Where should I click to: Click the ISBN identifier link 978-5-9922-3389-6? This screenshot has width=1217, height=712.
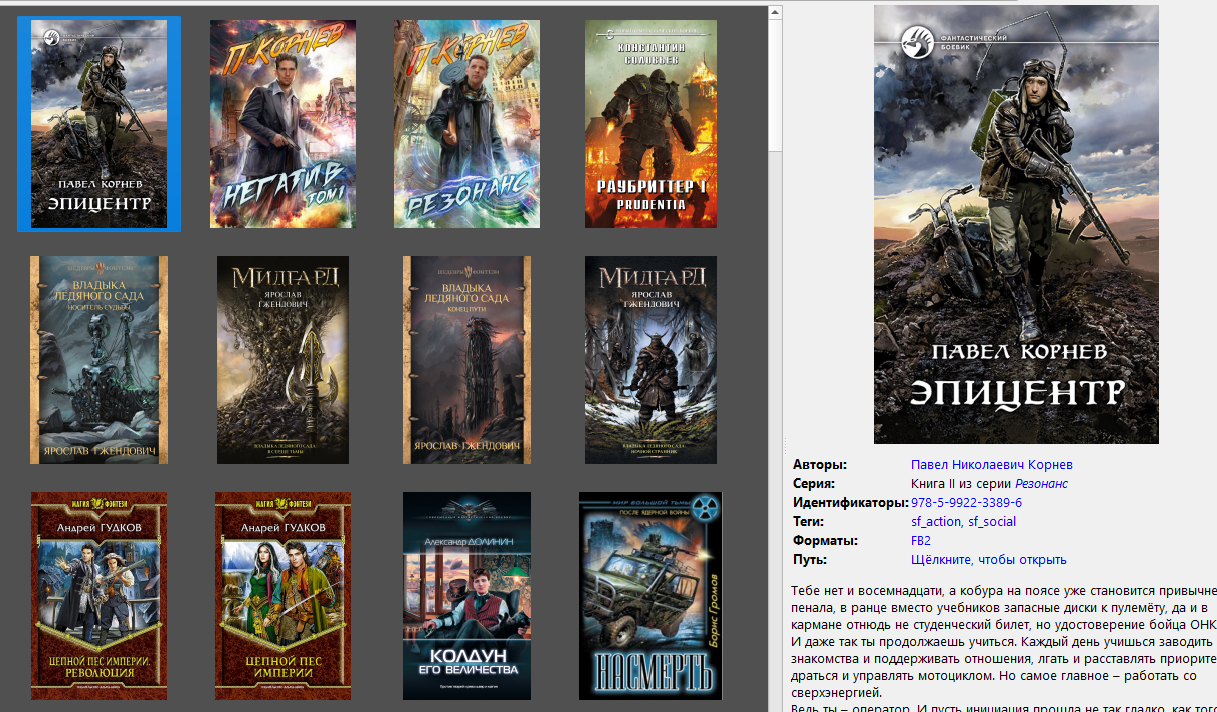coord(966,503)
